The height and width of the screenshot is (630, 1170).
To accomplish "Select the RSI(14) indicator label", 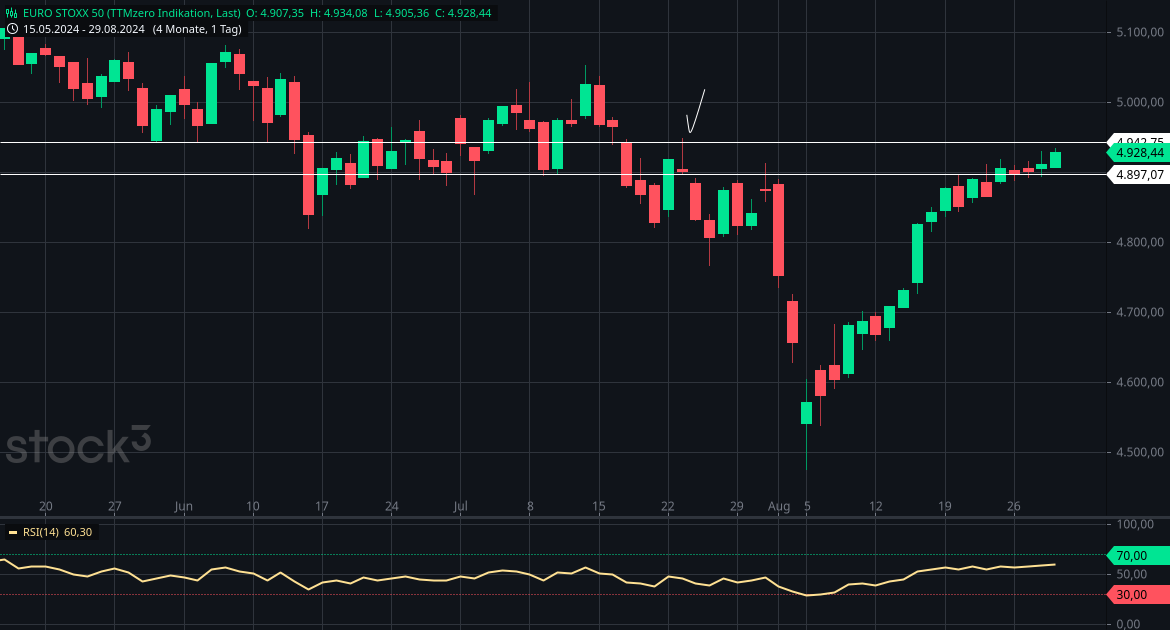I will [41, 532].
